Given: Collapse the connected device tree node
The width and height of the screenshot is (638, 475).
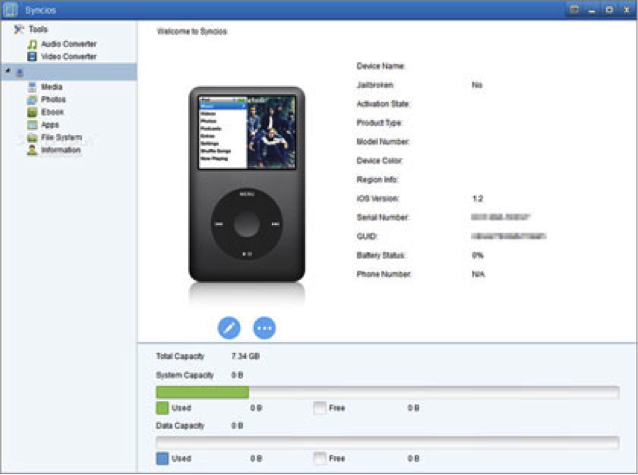Looking at the screenshot, I should tap(8, 71).
